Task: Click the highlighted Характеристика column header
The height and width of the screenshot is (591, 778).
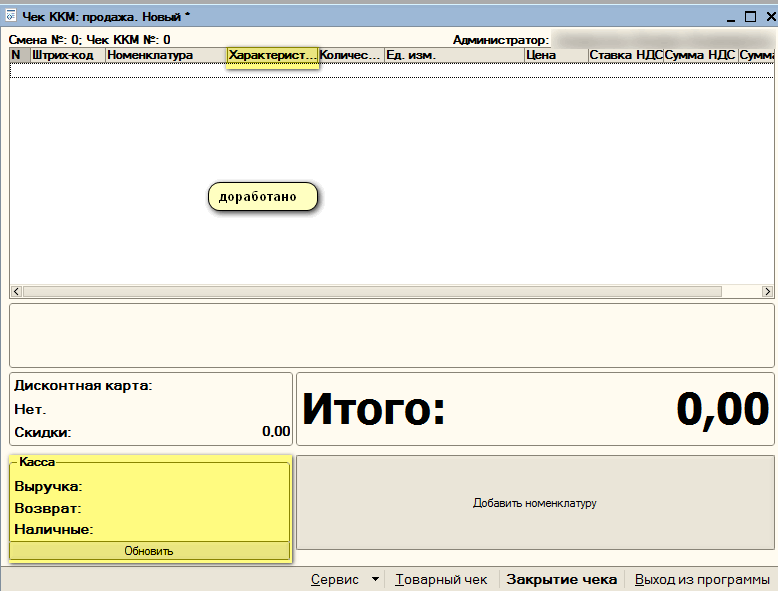Action: point(272,55)
